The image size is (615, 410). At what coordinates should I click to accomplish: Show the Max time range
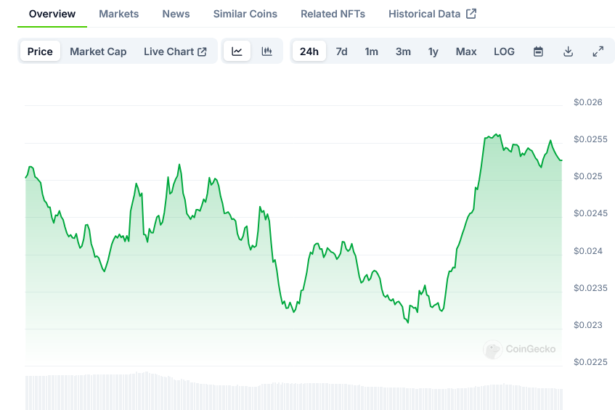click(x=466, y=51)
